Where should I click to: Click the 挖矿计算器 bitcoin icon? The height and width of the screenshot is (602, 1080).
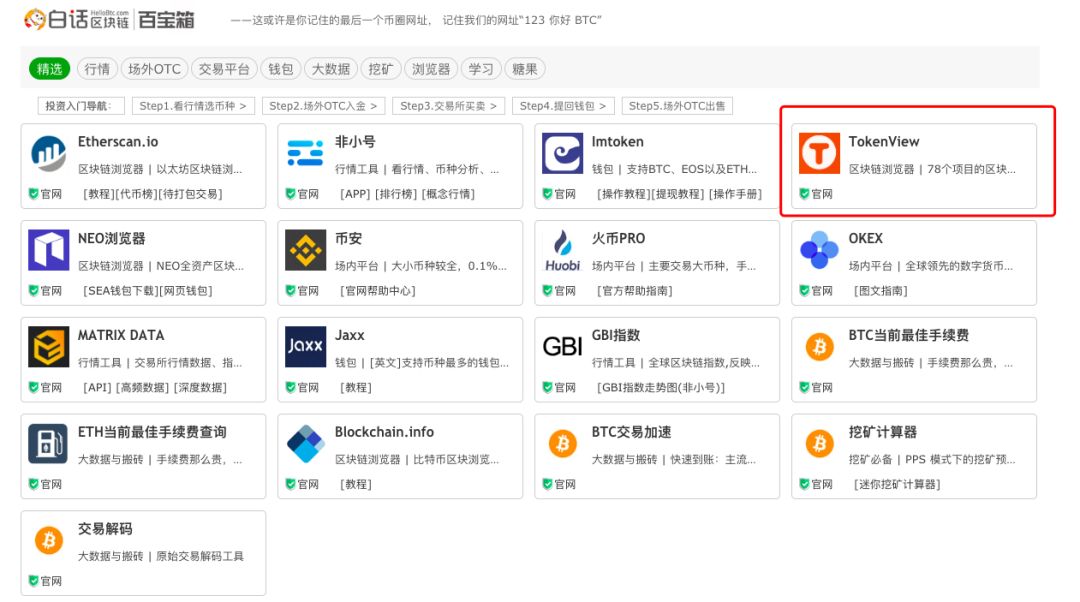click(x=819, y=443)
